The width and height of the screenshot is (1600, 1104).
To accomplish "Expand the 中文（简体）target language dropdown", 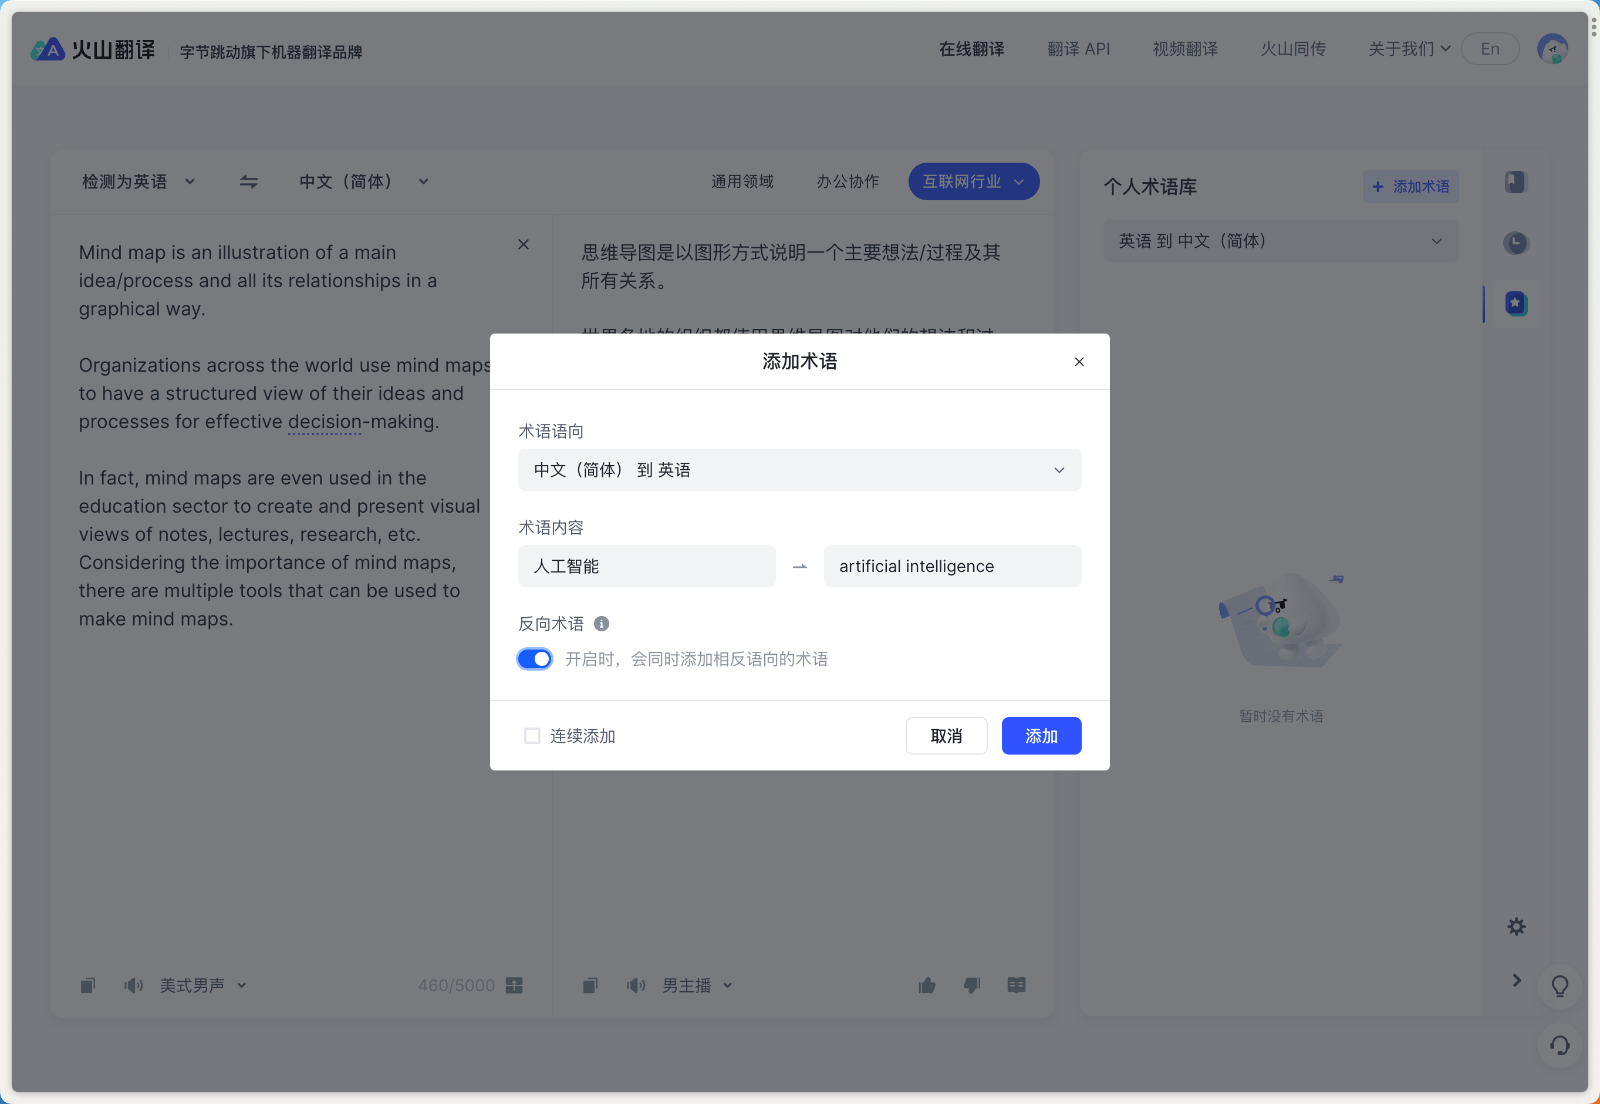I will [364, 182].
